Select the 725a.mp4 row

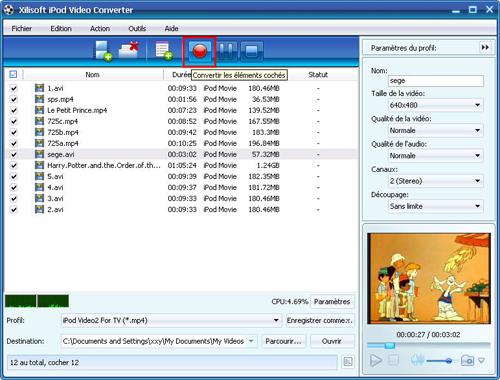(182, 143)
